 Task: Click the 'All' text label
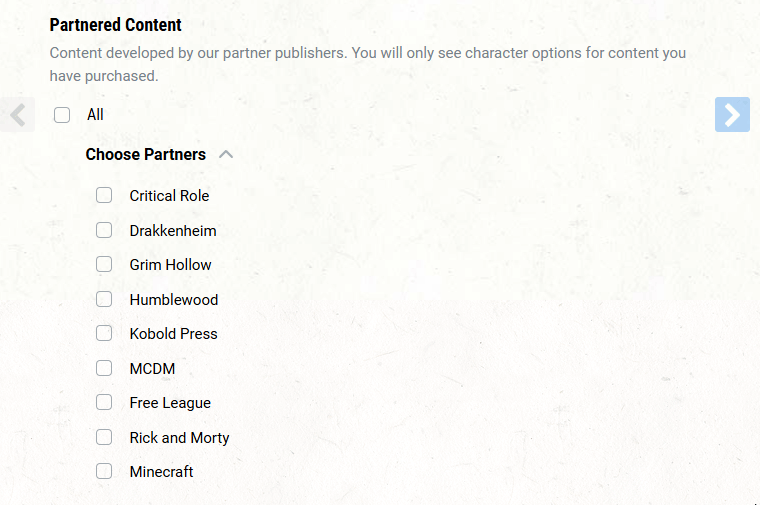(95, 115)
